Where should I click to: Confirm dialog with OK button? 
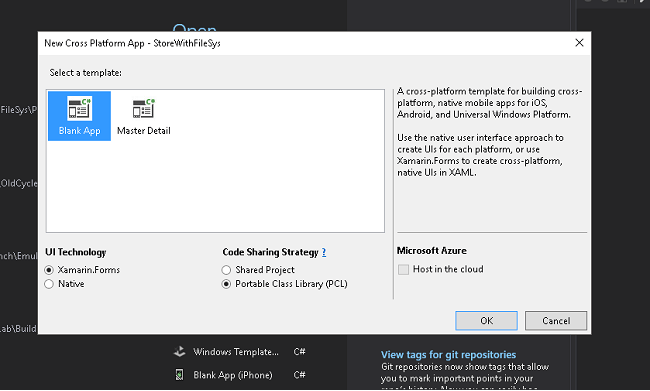pos(486,321)
